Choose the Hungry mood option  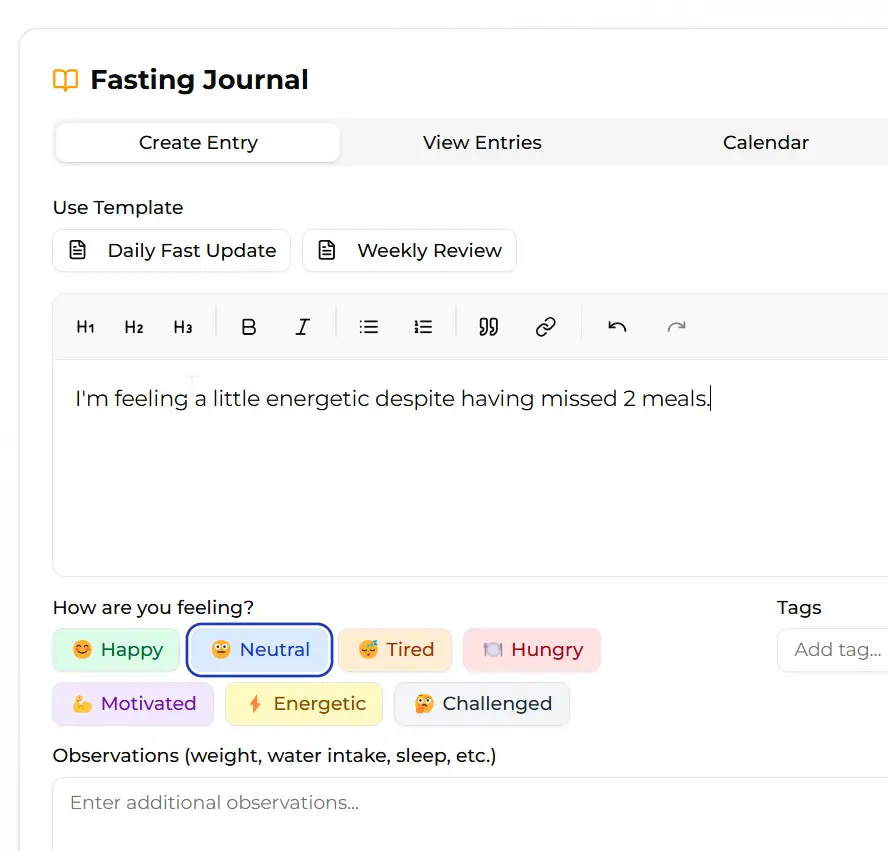pyautogui.click(x=532, y=650)
